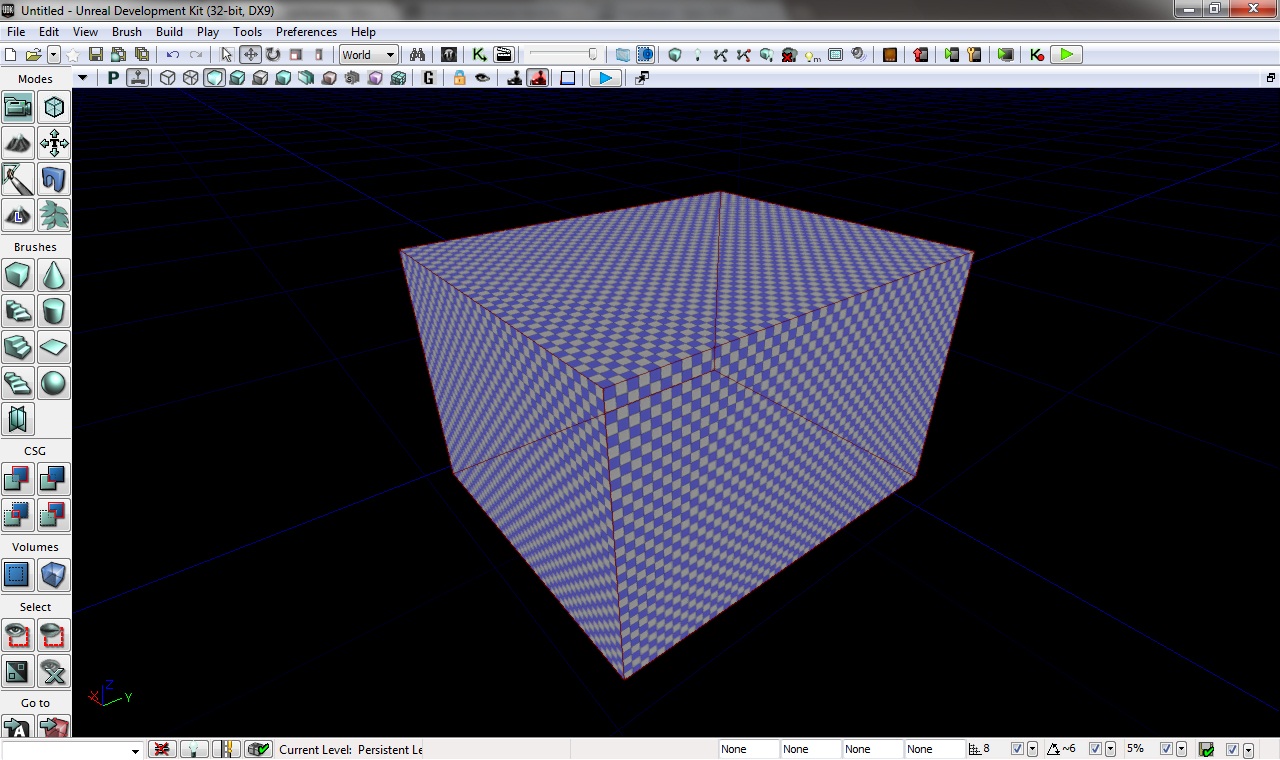Image resolution: width=1280 pixels, height=760 pixels.
Task: Open the viewport options dropdown arrow
Action: pos(83,78)
